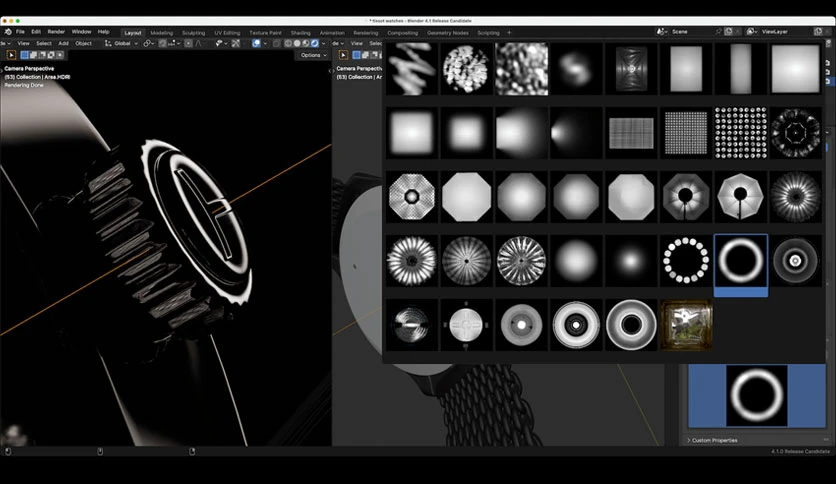Click the Scene name field

point(692,32)
